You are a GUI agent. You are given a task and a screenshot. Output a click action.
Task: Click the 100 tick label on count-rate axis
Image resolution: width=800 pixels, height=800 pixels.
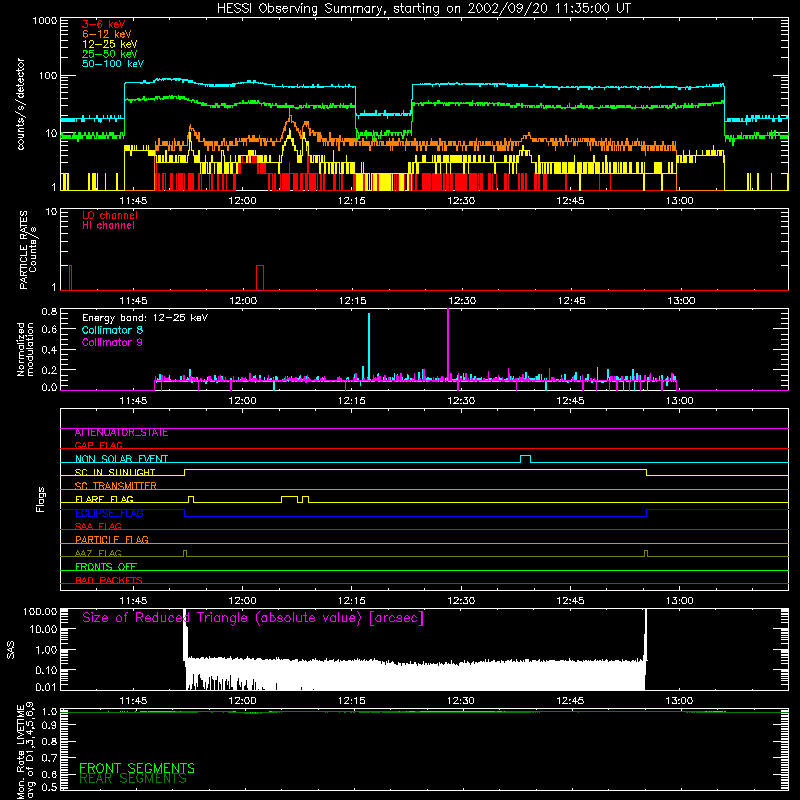click(48, 76)
